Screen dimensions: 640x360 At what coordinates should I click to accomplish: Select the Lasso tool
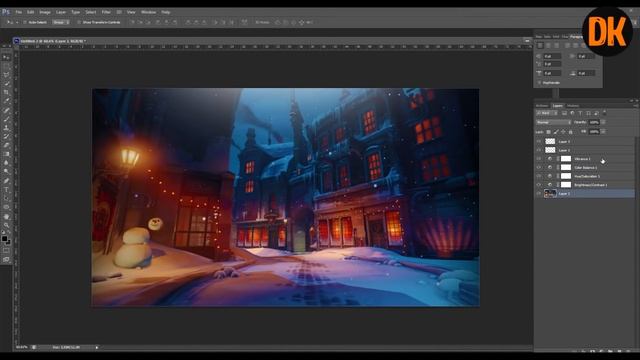coord(6,75)
